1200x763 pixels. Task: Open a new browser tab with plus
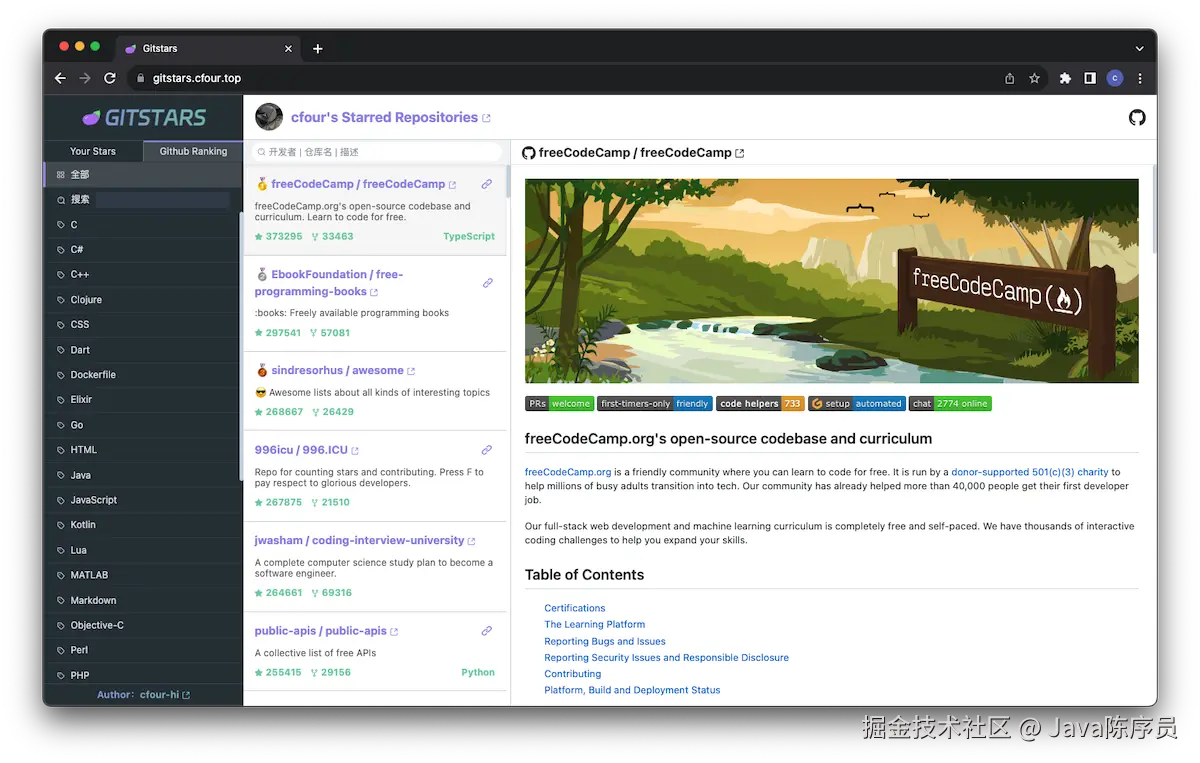tap(318, 48)
